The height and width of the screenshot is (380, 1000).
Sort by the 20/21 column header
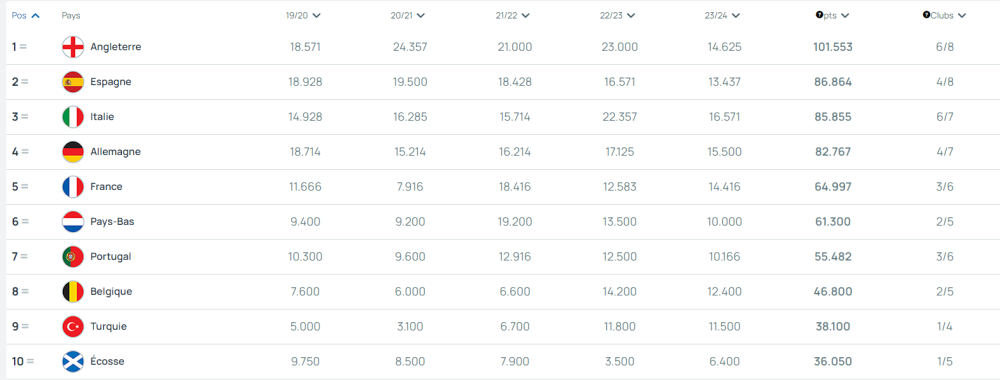[408, 16]
